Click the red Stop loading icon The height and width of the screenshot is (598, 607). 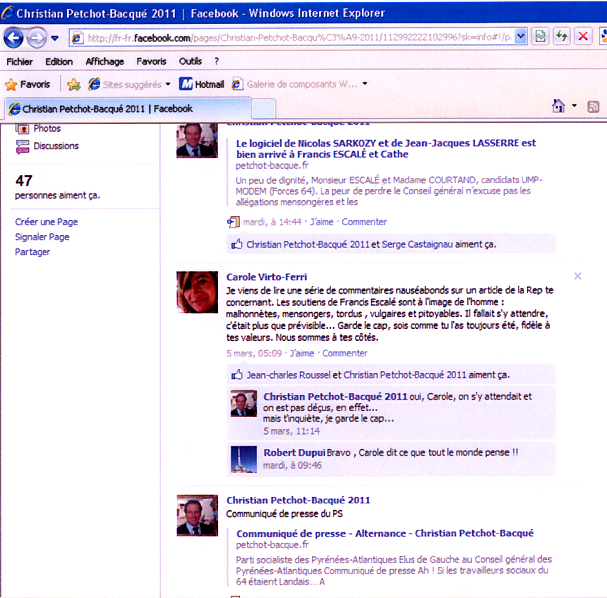(x=583, y=37)
